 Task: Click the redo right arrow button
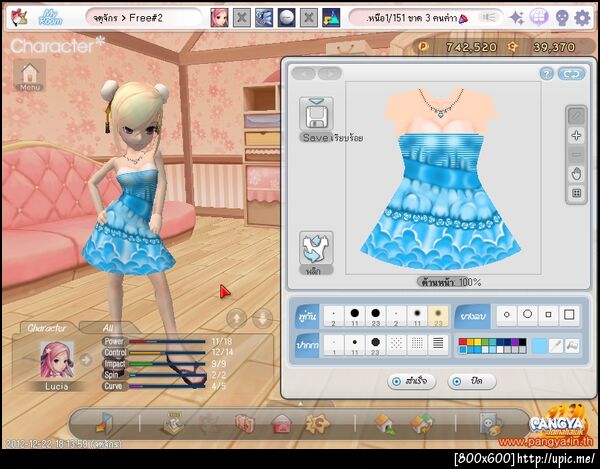(x=329, y=73)
